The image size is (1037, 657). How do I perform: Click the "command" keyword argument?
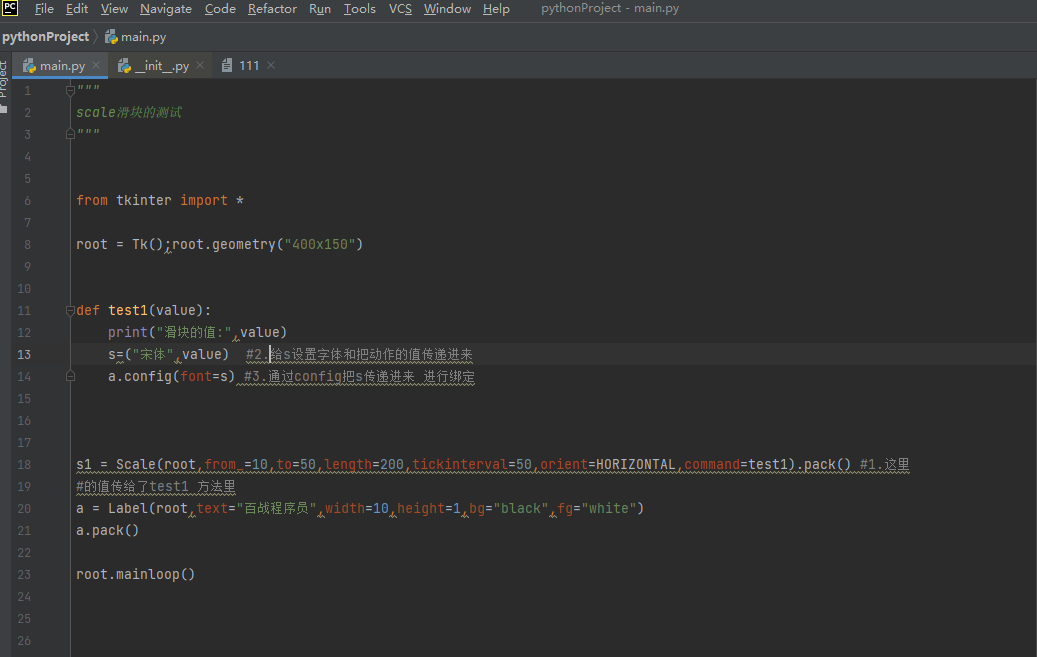pyautogui.click(x=712, y=464)
